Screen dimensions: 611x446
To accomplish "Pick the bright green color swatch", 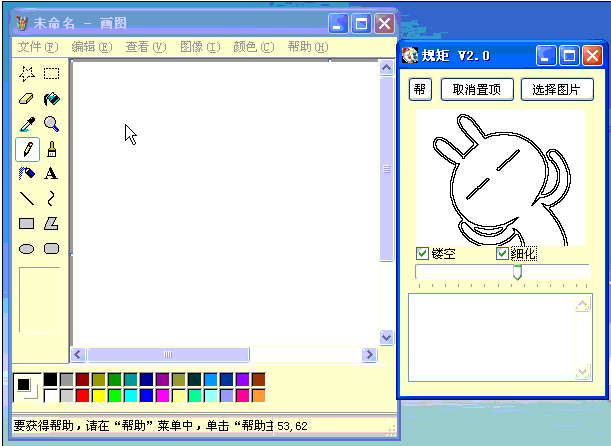I will (x=115, y=396).
